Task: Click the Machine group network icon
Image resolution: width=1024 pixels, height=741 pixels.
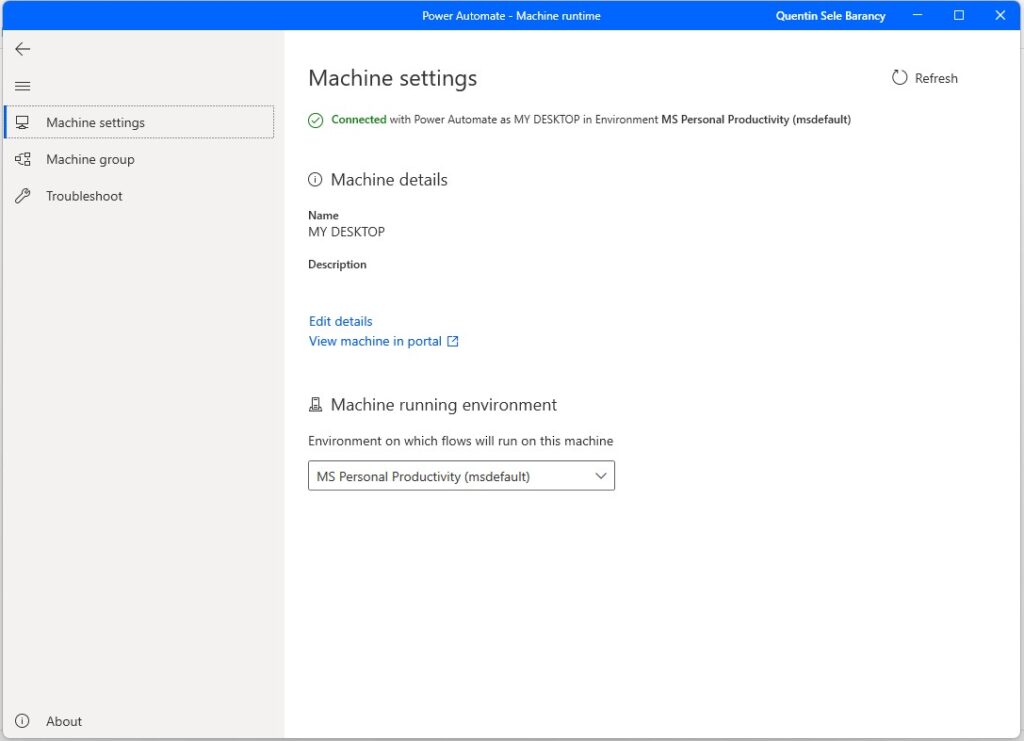Action: [22, 159]
